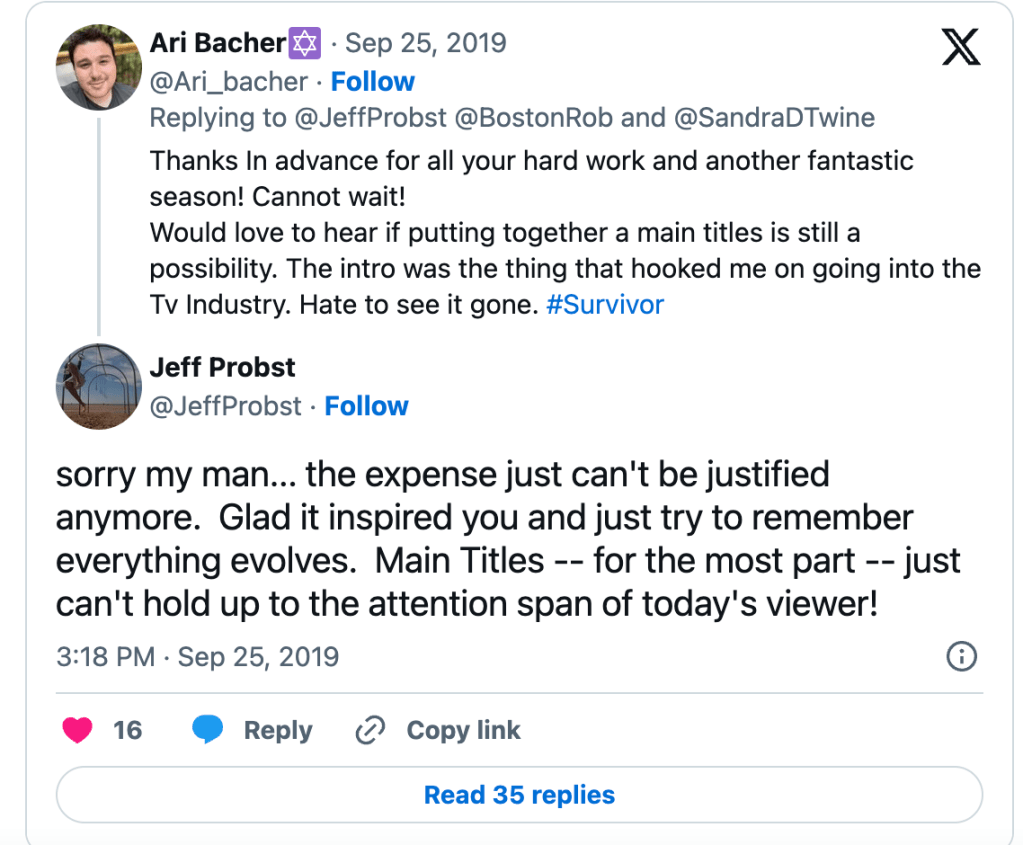Screen dimensions: 1023x845
Task: Follow the @Ari_bacher account
Action: click(x=372, y=81)
